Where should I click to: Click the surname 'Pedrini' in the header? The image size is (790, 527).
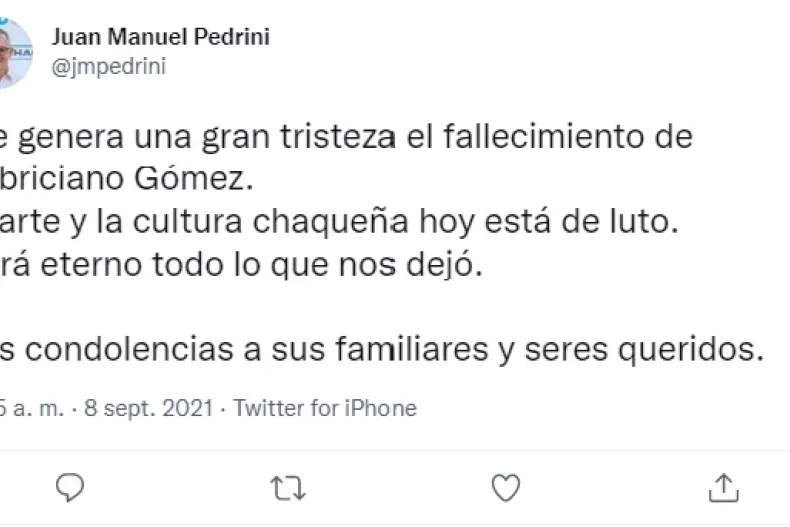pyautogui.click(x=235, y=37)
